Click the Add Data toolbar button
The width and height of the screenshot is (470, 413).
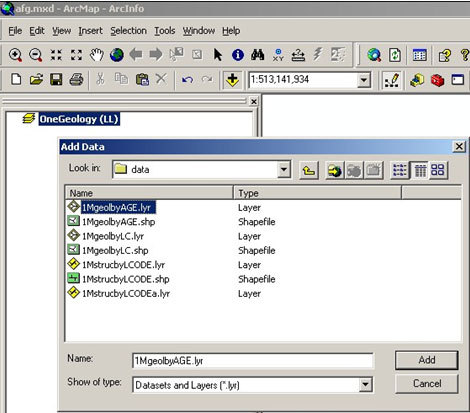[232, 80]
